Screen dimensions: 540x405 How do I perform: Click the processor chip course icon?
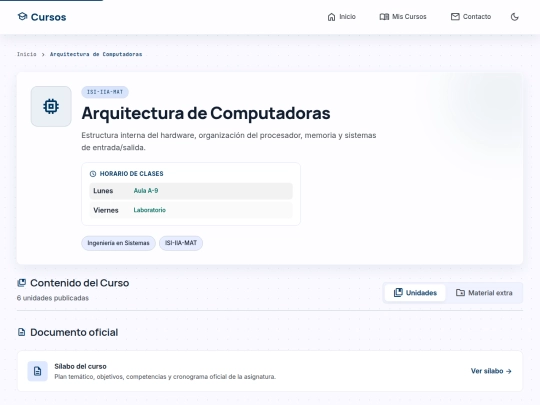click(51, 106)
